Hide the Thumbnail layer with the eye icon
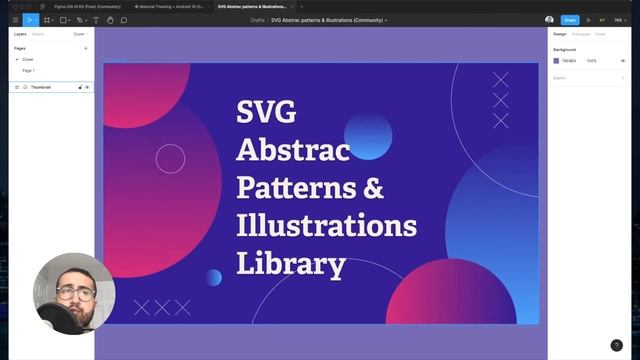640x360 pixels. 87,87
